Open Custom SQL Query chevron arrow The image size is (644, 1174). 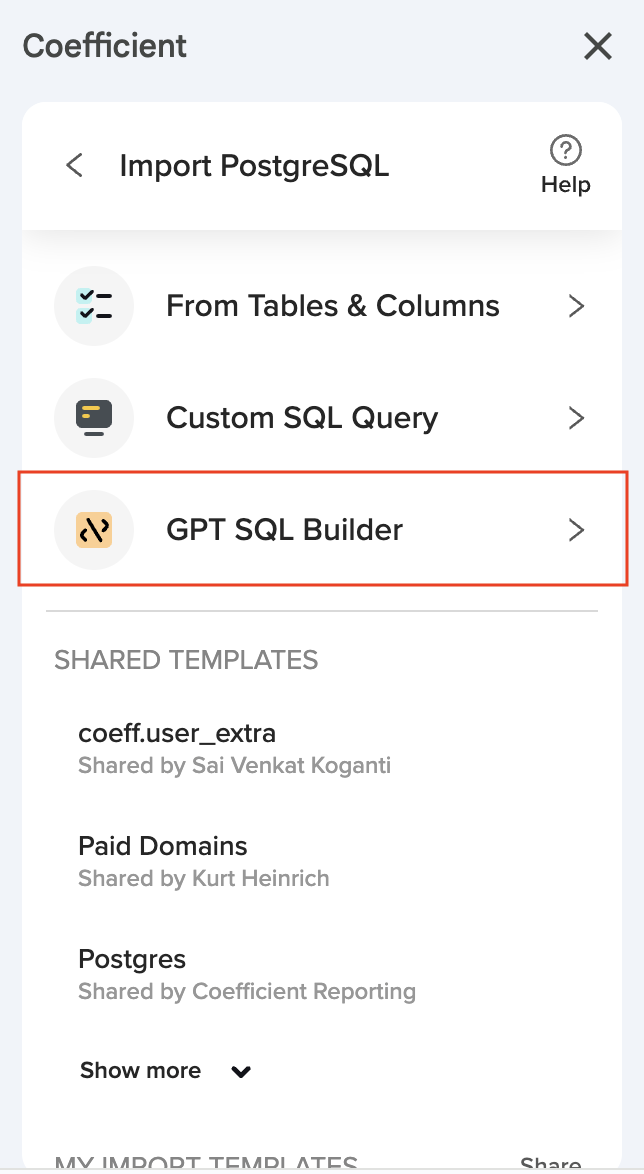(x=576, y=418)
